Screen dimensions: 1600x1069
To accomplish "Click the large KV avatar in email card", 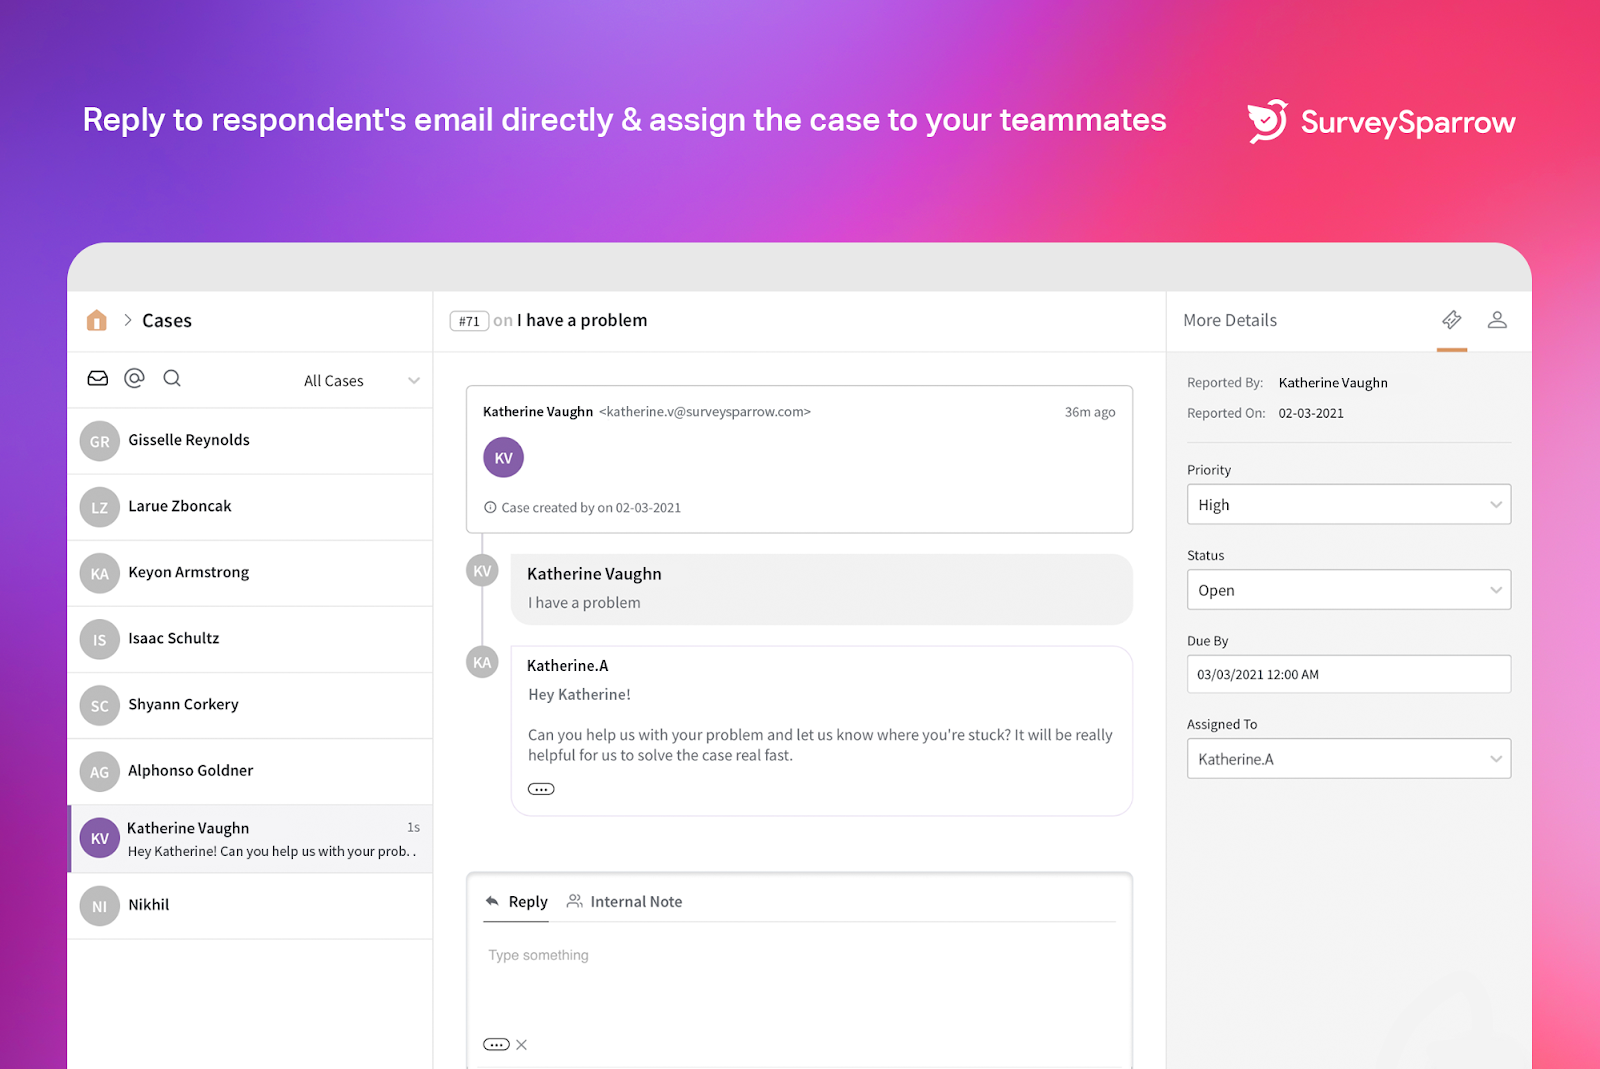I will click(x=504, y=458).
